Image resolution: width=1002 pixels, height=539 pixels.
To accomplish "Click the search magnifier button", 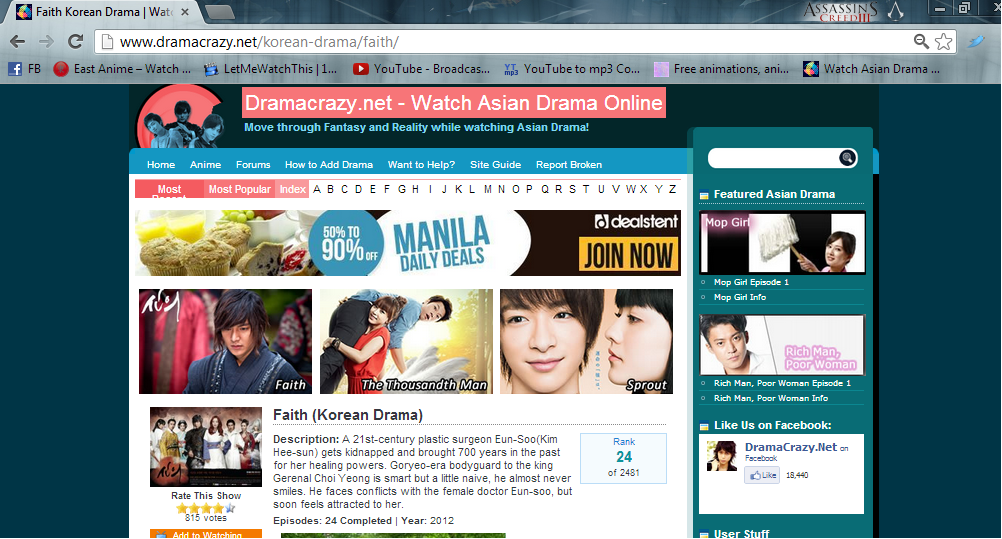I will pyautogui.click(x=847, y=158).
